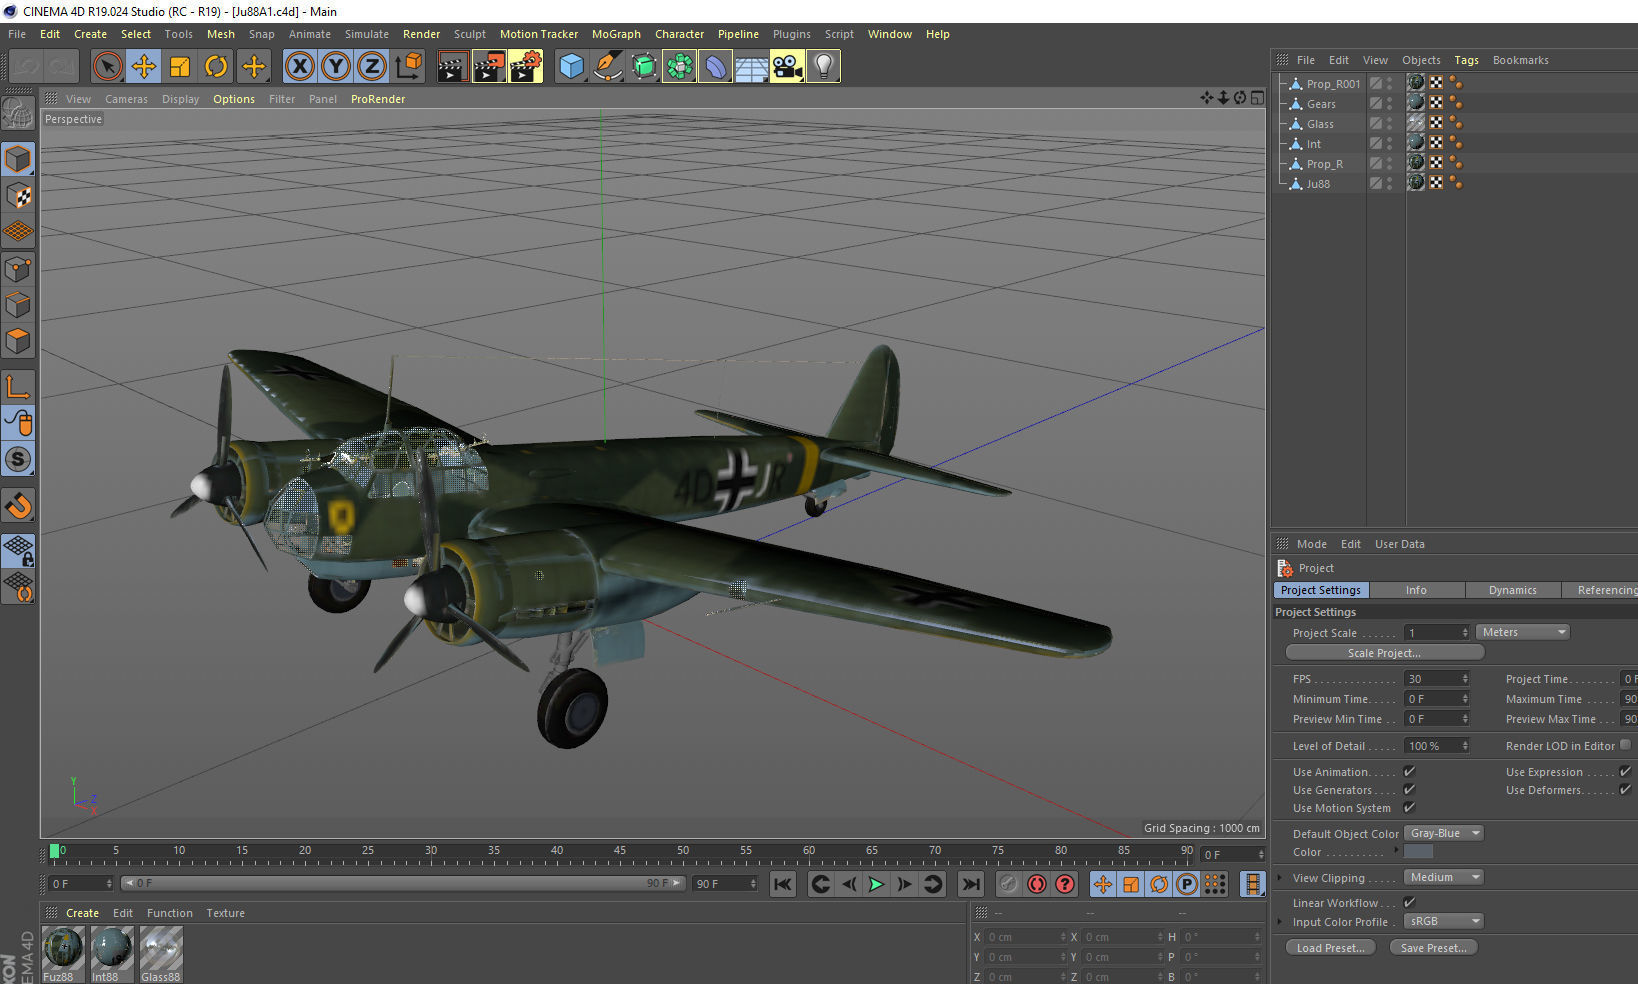Screen dimensions: 1638x984
Task: Toggle the Use Deformers checkbox
Action: pyautogui.click(x=1625, y=789)
